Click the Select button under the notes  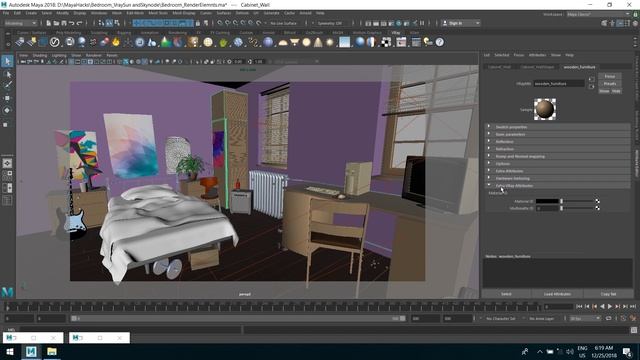[506, 294]
